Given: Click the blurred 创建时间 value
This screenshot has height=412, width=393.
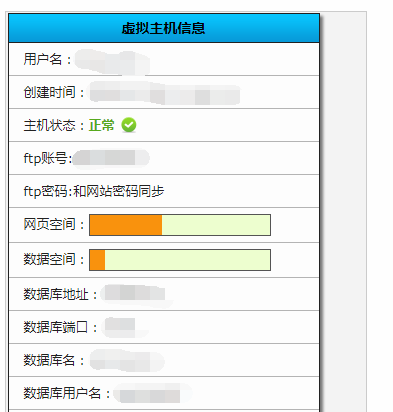Looking at the screenshot, I should click(x=164, y=93).
